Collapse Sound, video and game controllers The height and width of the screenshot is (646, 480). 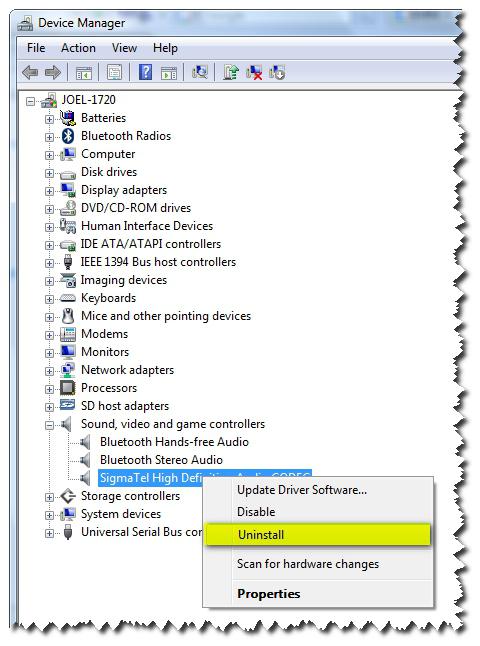pos(49,425)
